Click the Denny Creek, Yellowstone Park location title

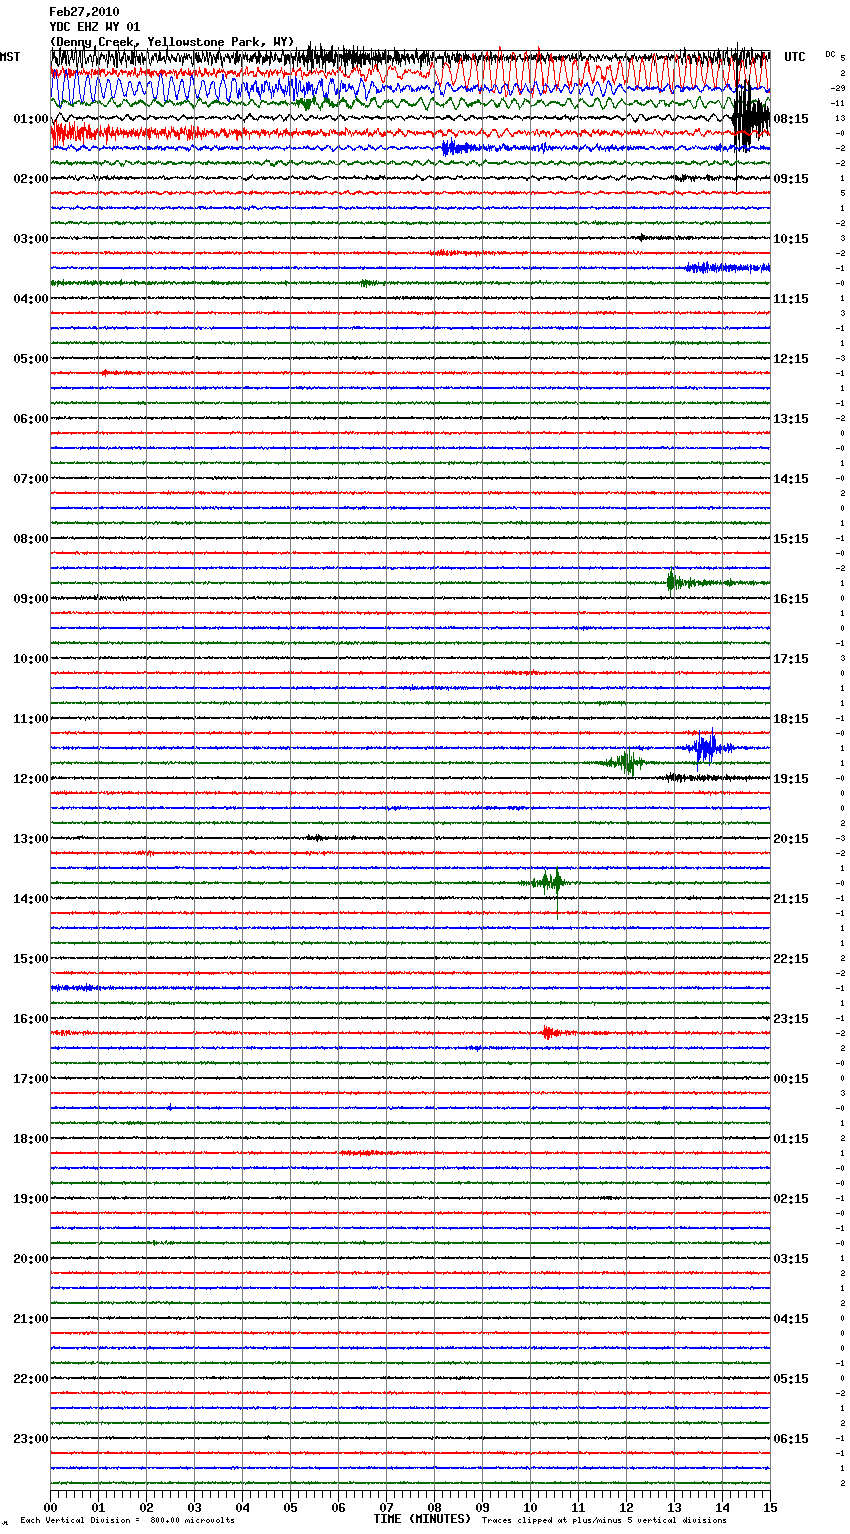point(172,41)
